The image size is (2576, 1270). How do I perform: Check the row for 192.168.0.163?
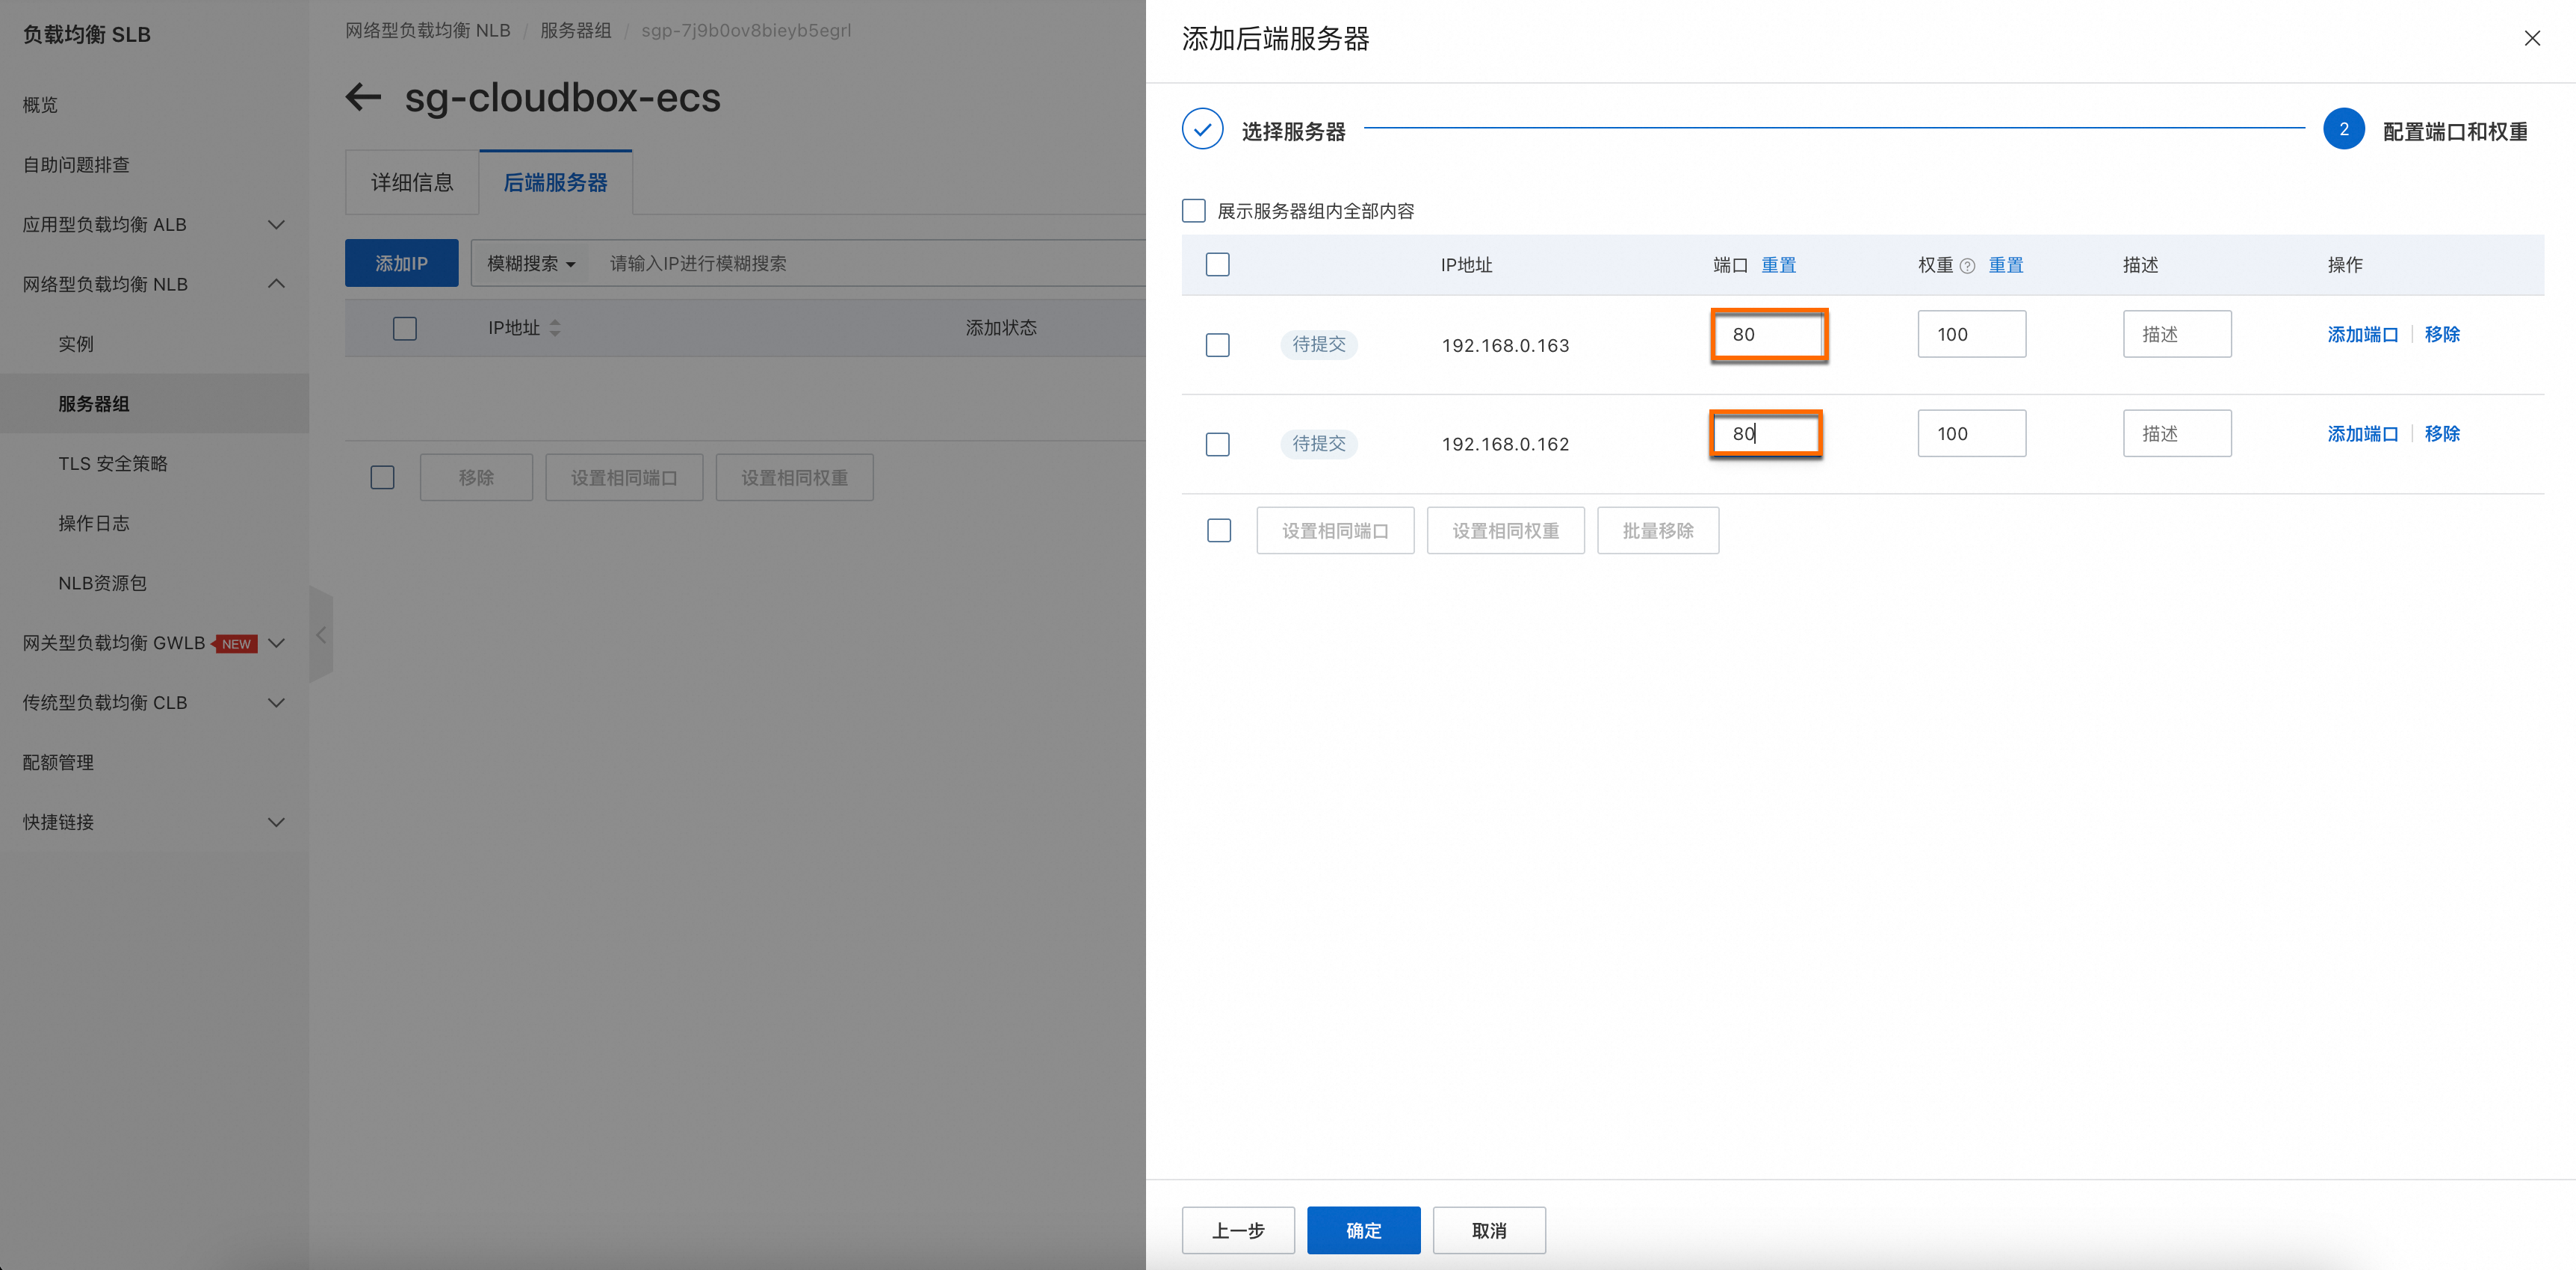[1217, 345]
